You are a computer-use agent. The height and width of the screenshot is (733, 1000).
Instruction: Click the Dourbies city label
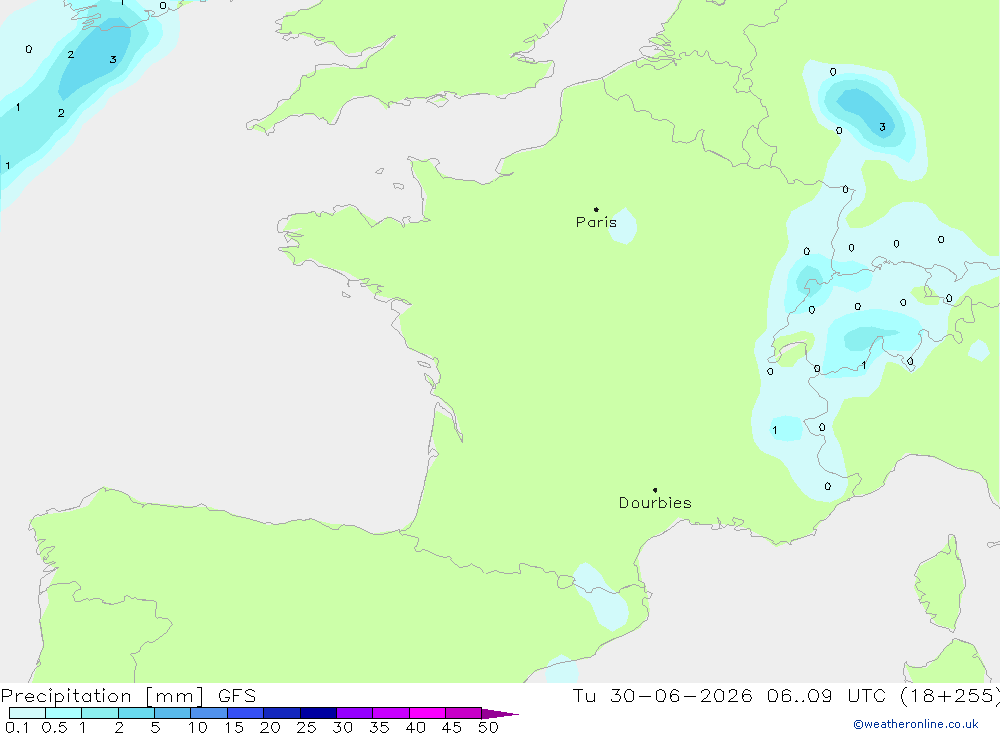[655, 503]
